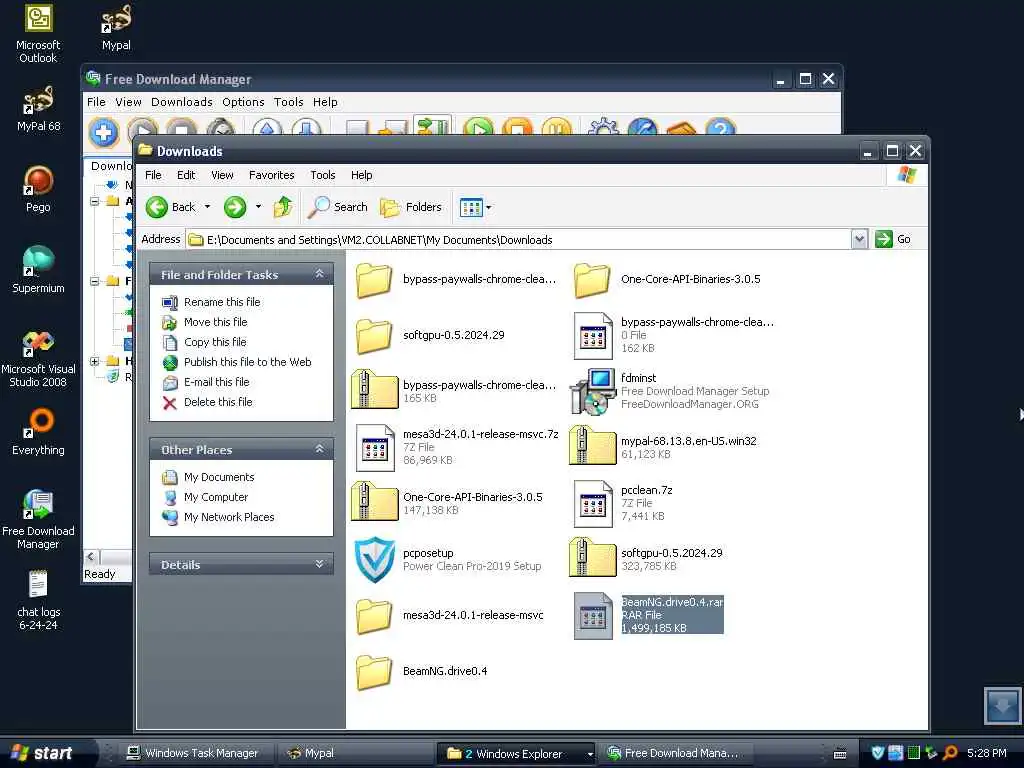
Task: Open Edit menu in Downloads window
Action: [186, 175]
